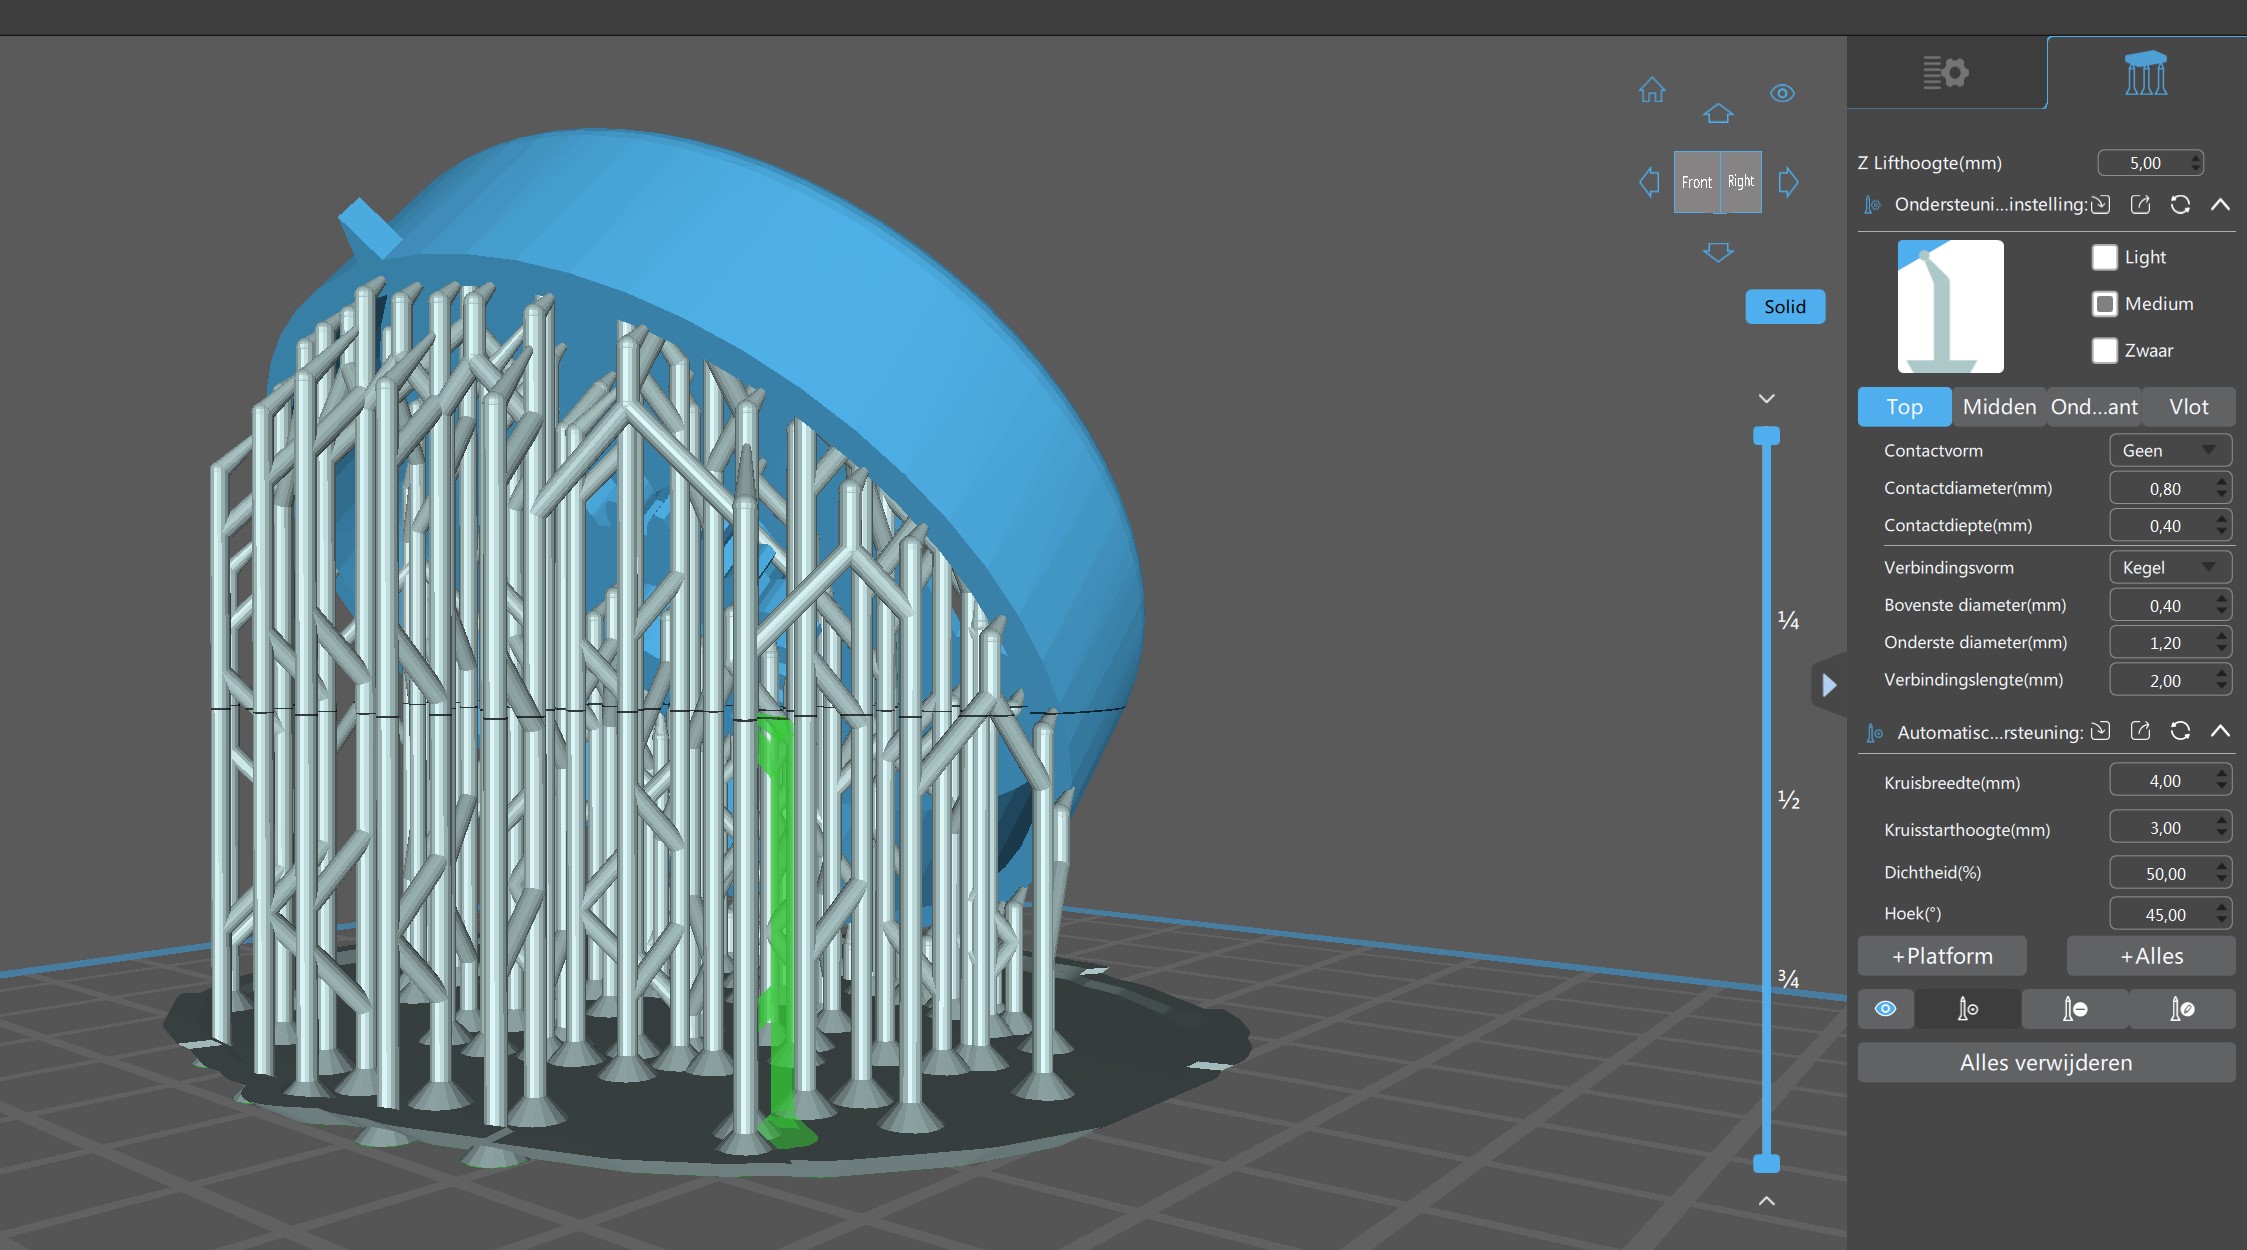This screenshot has width=2247, height=1250.
Task: Check the Medium support option
Action: (x=2104, y=304)
